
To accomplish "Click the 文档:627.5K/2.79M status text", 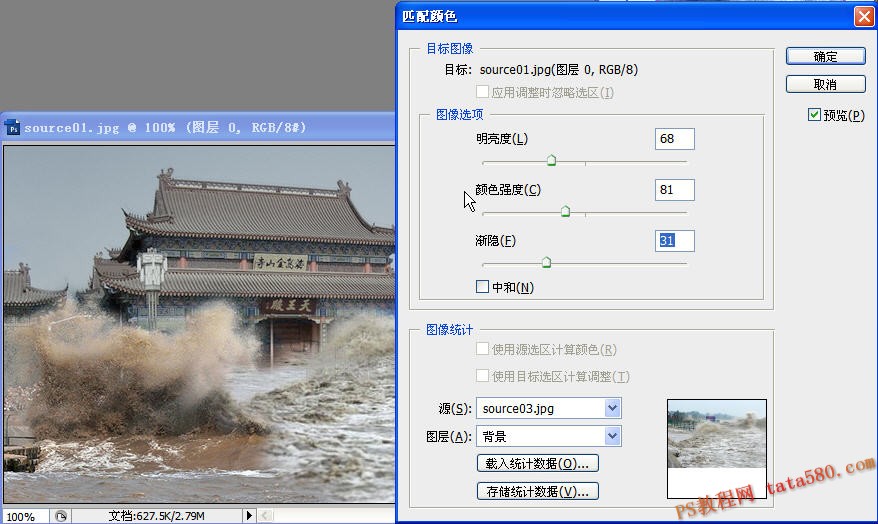I will pyautogui.click(x=156, y=516).
